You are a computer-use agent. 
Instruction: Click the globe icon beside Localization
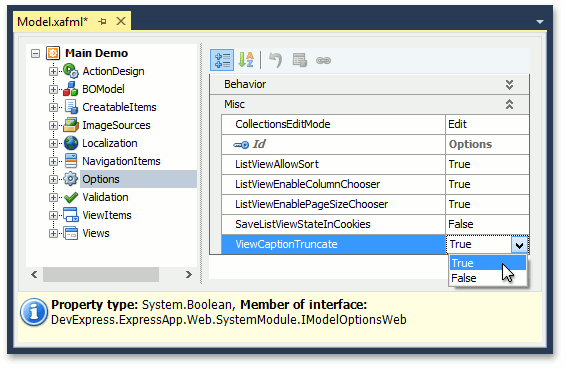[71, 143]
